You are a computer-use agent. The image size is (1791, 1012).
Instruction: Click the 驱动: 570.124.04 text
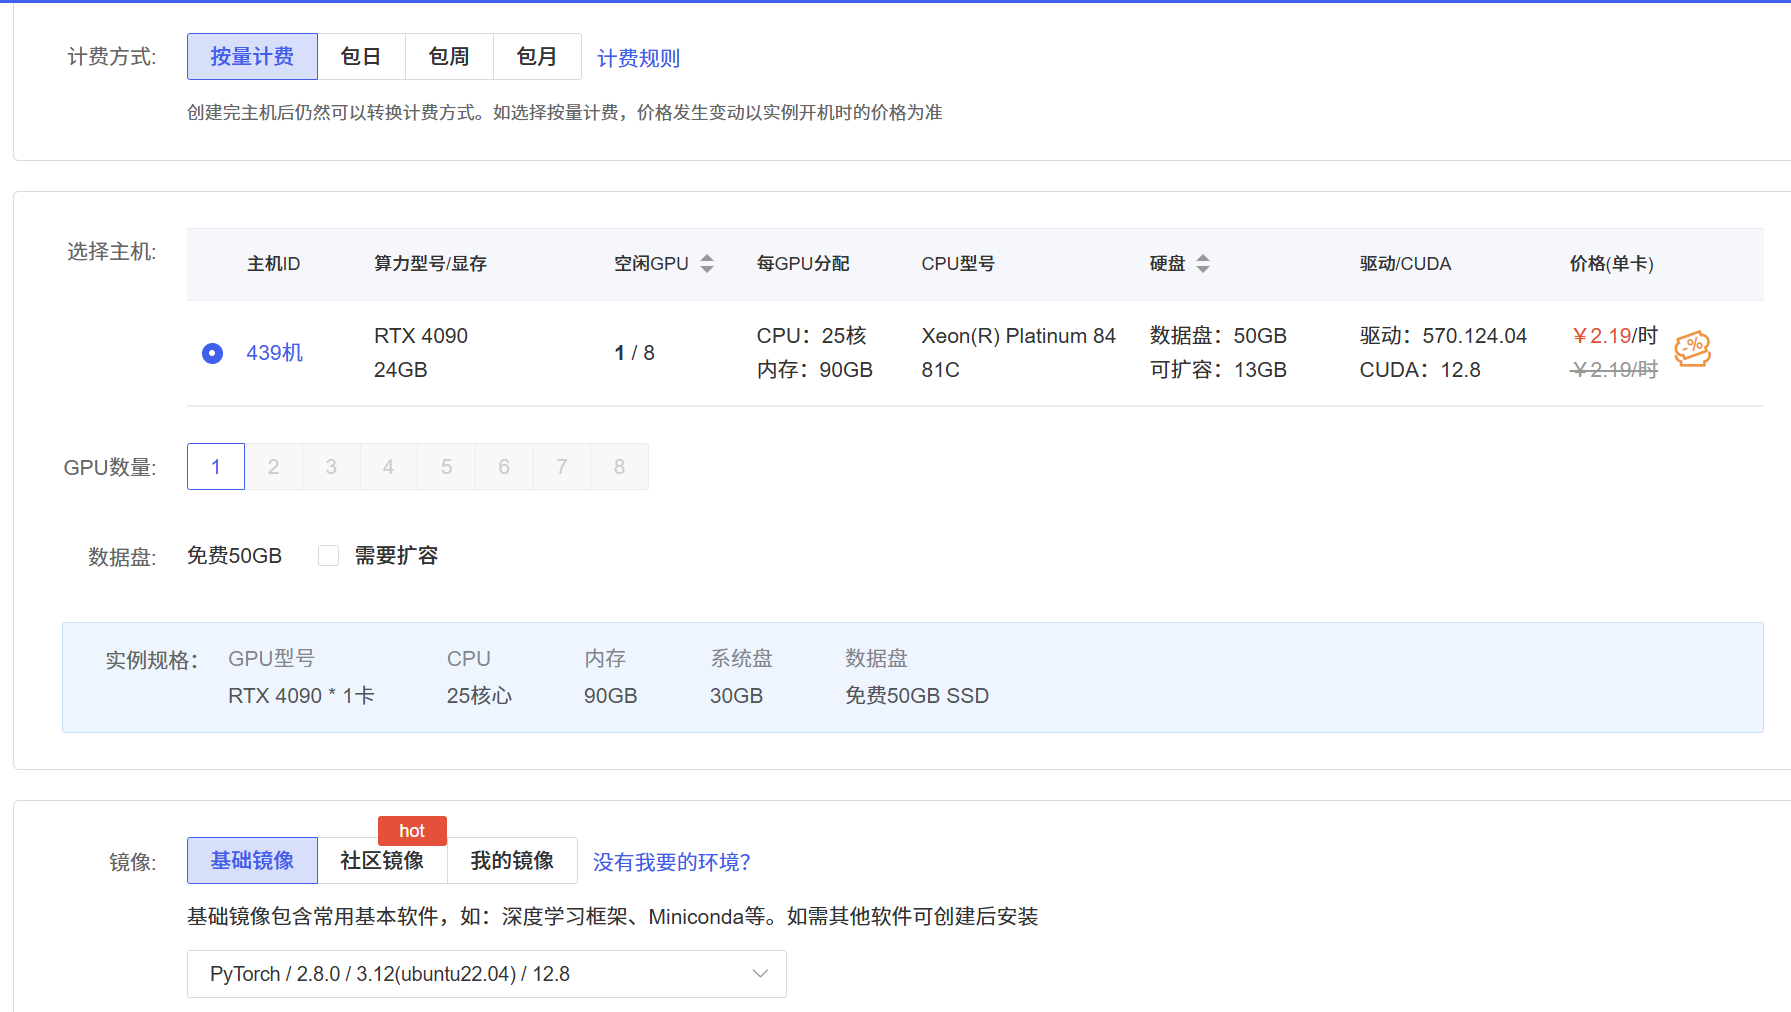coord(1443,336)
